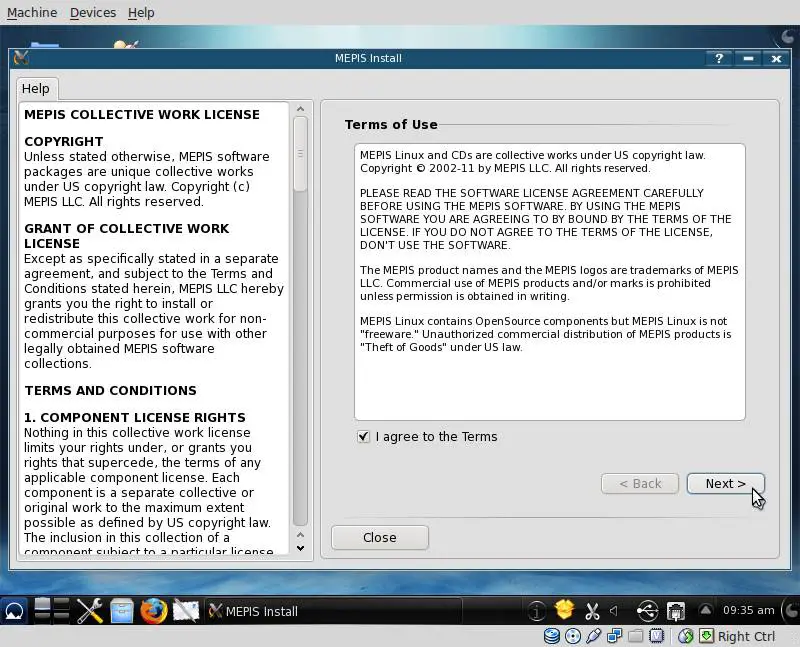The height and width of the screenshot is (647, 800).
Task: Click the volume speaker tray icon
Action: (614, 610)
